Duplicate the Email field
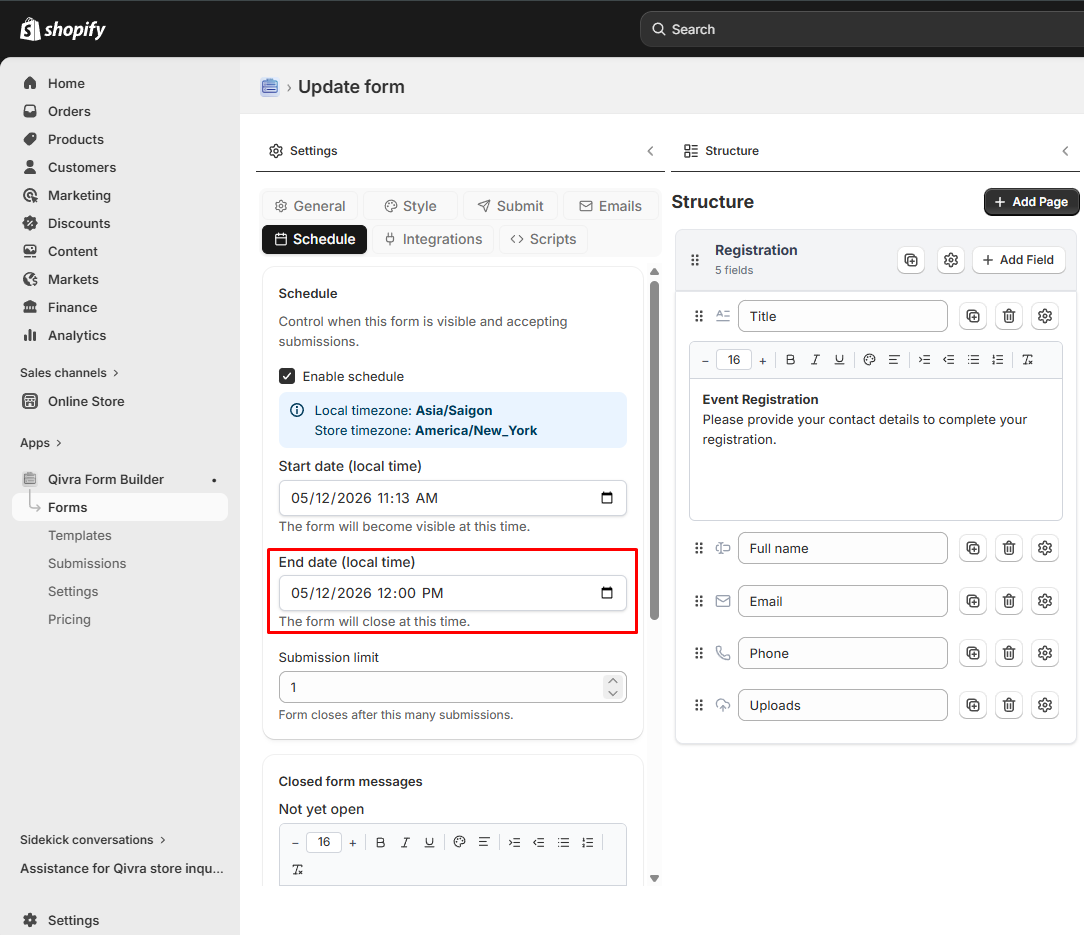 coord(973,601)
